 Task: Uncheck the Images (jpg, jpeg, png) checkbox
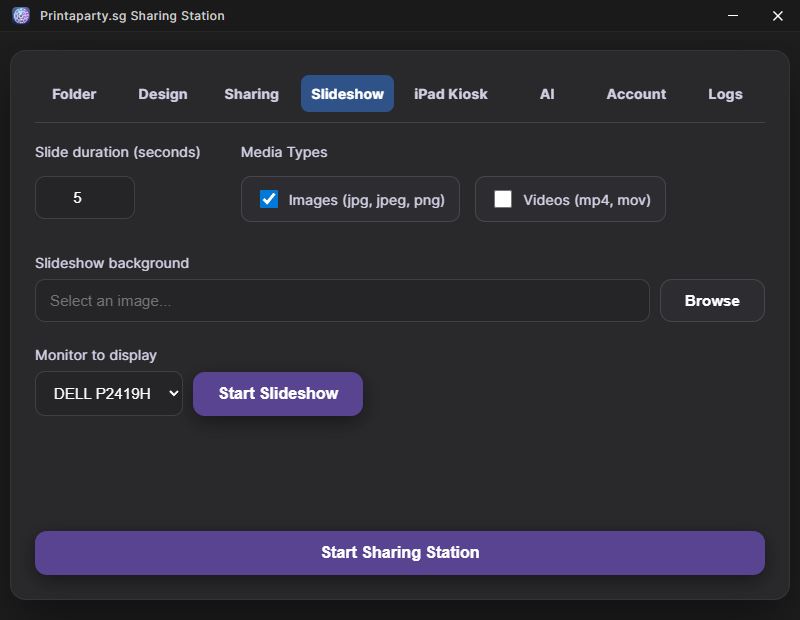(269, 199)
